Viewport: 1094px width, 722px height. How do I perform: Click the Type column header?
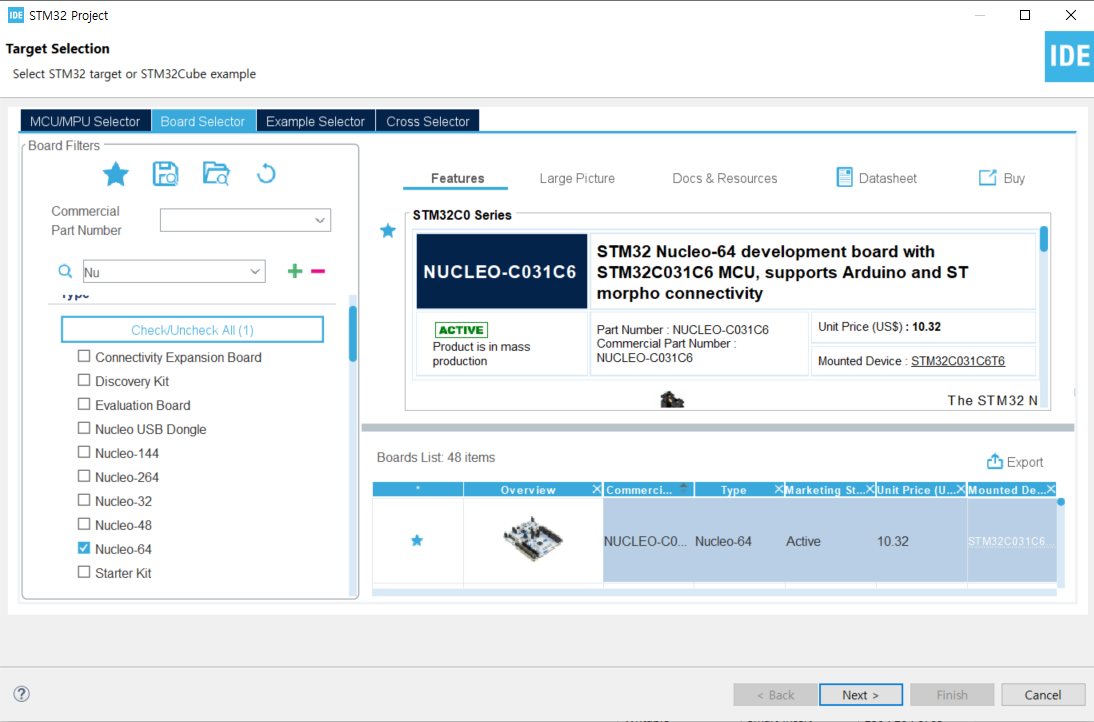coord(733,490)
